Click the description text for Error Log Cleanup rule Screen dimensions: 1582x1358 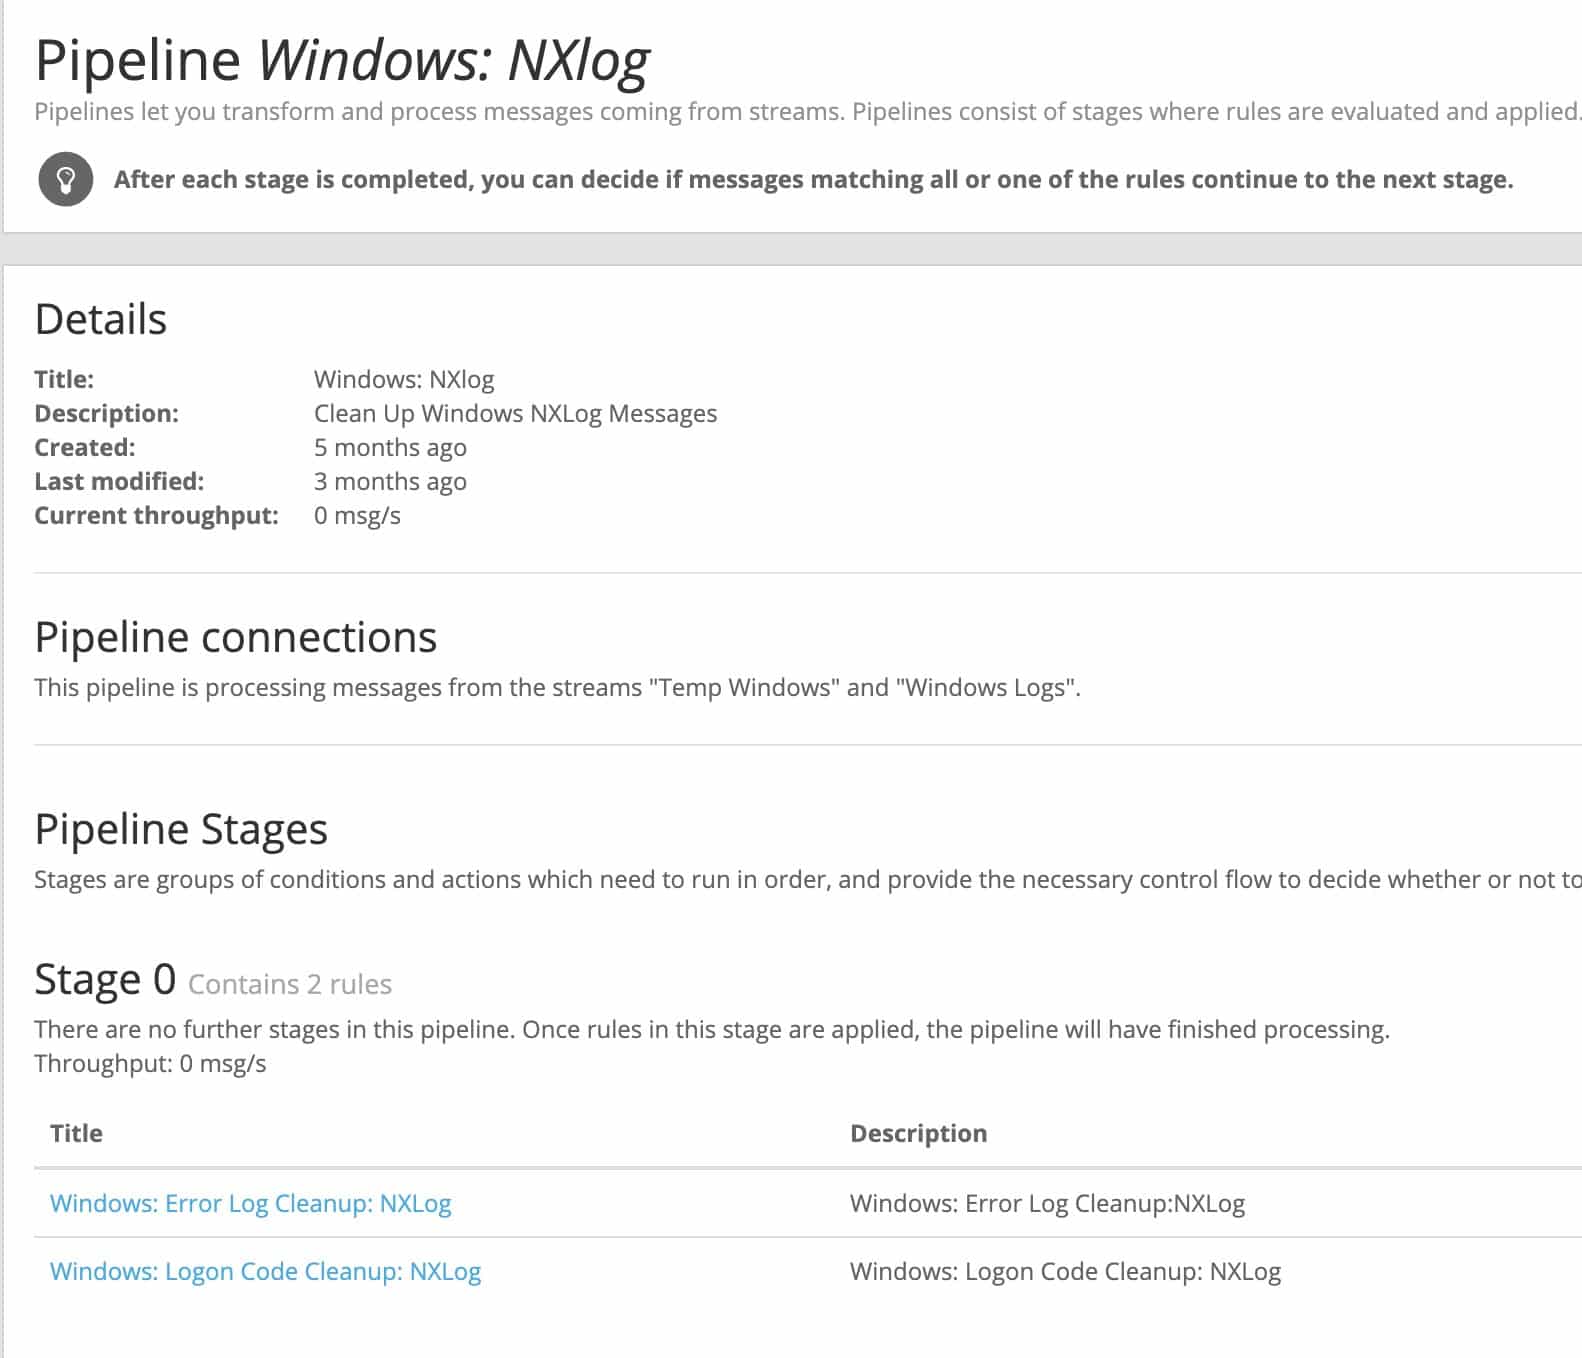pos(1047,1203)
